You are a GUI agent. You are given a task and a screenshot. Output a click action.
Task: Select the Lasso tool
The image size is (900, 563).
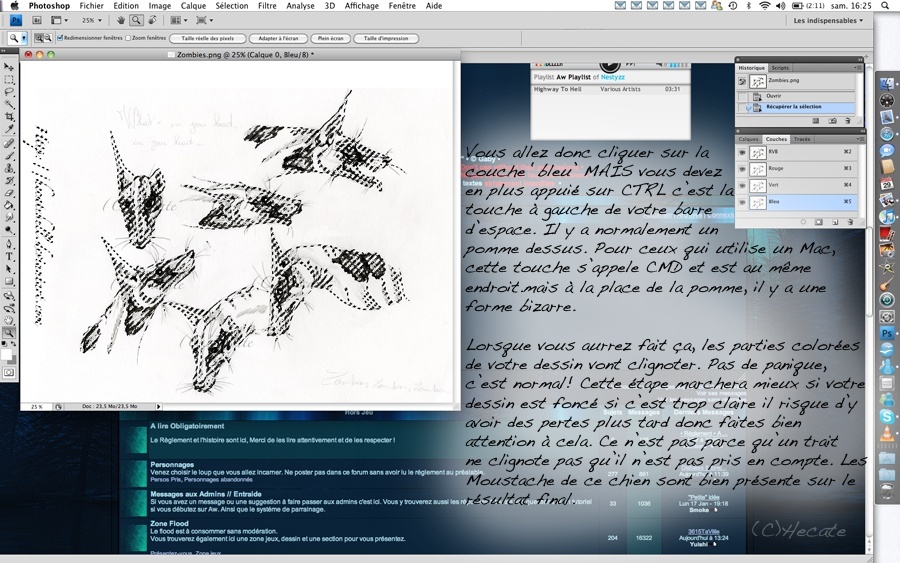coord(9,92)
